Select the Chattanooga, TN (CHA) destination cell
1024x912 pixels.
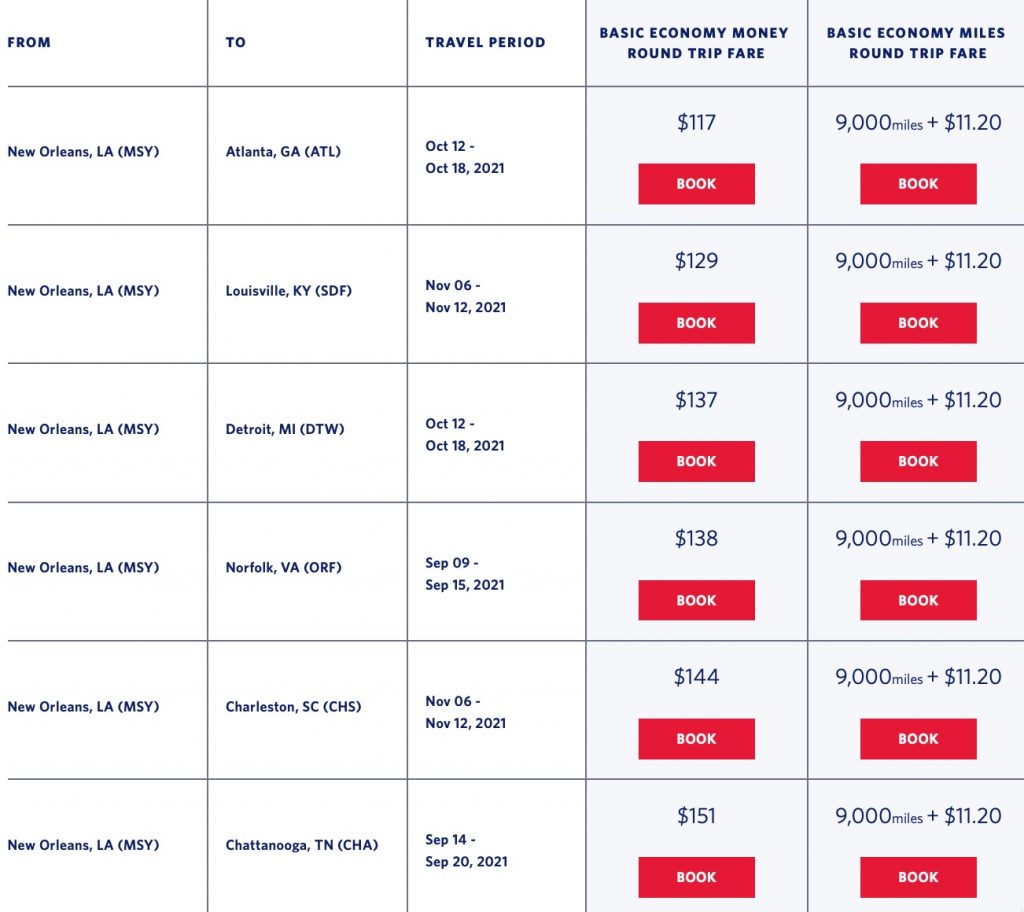(x=302, y=846)
